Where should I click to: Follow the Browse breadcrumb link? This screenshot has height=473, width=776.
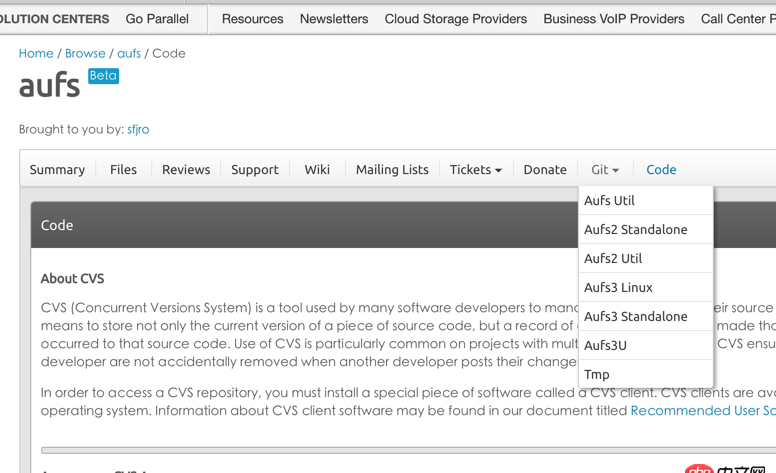(85, 53)
